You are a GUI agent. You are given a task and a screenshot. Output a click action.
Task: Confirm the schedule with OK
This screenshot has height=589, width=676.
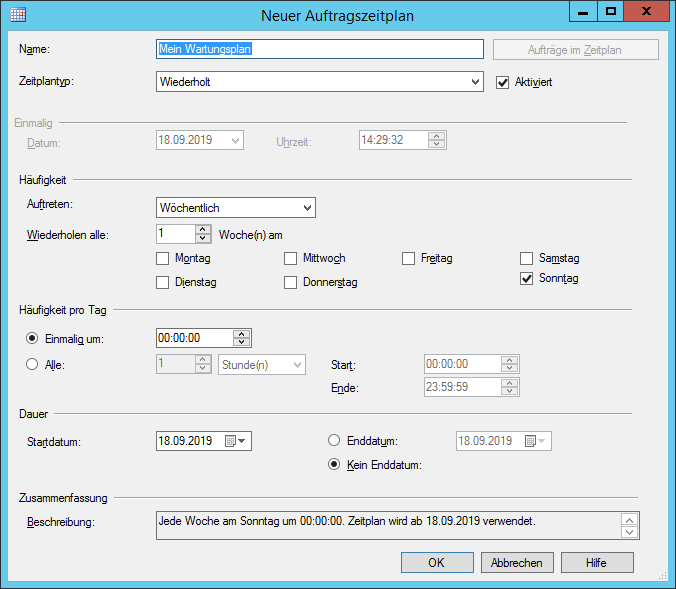(437, 563)
